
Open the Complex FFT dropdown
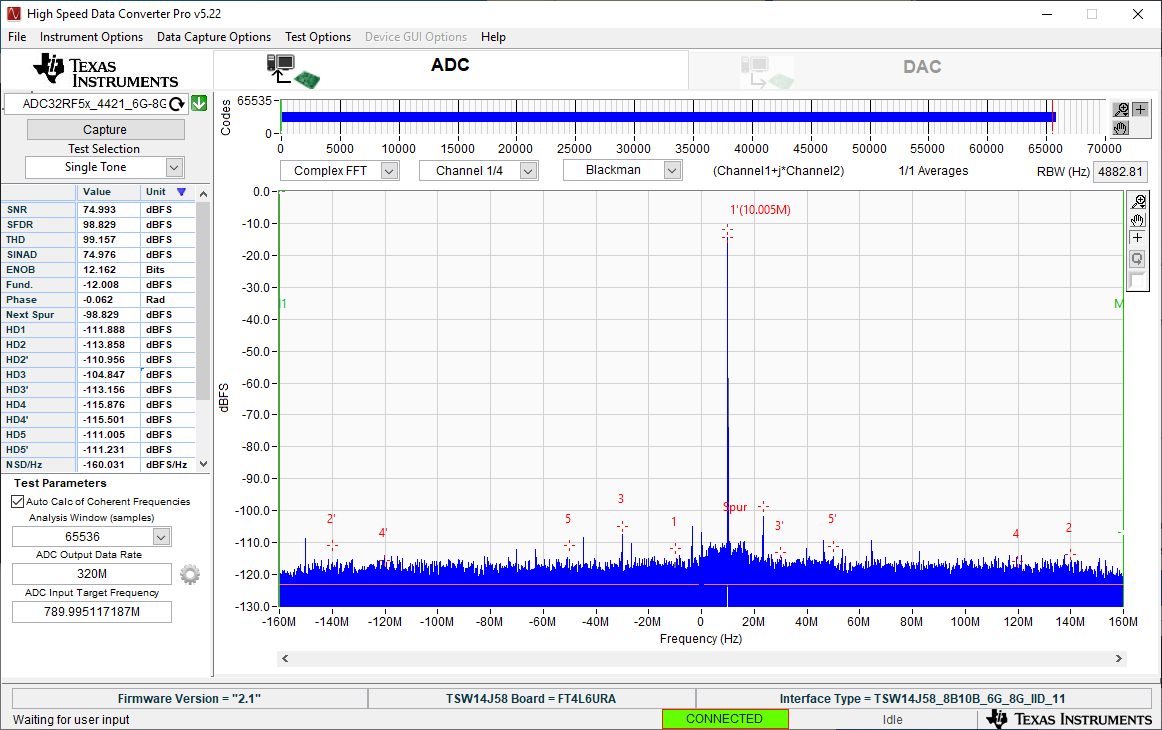(389, 170)
